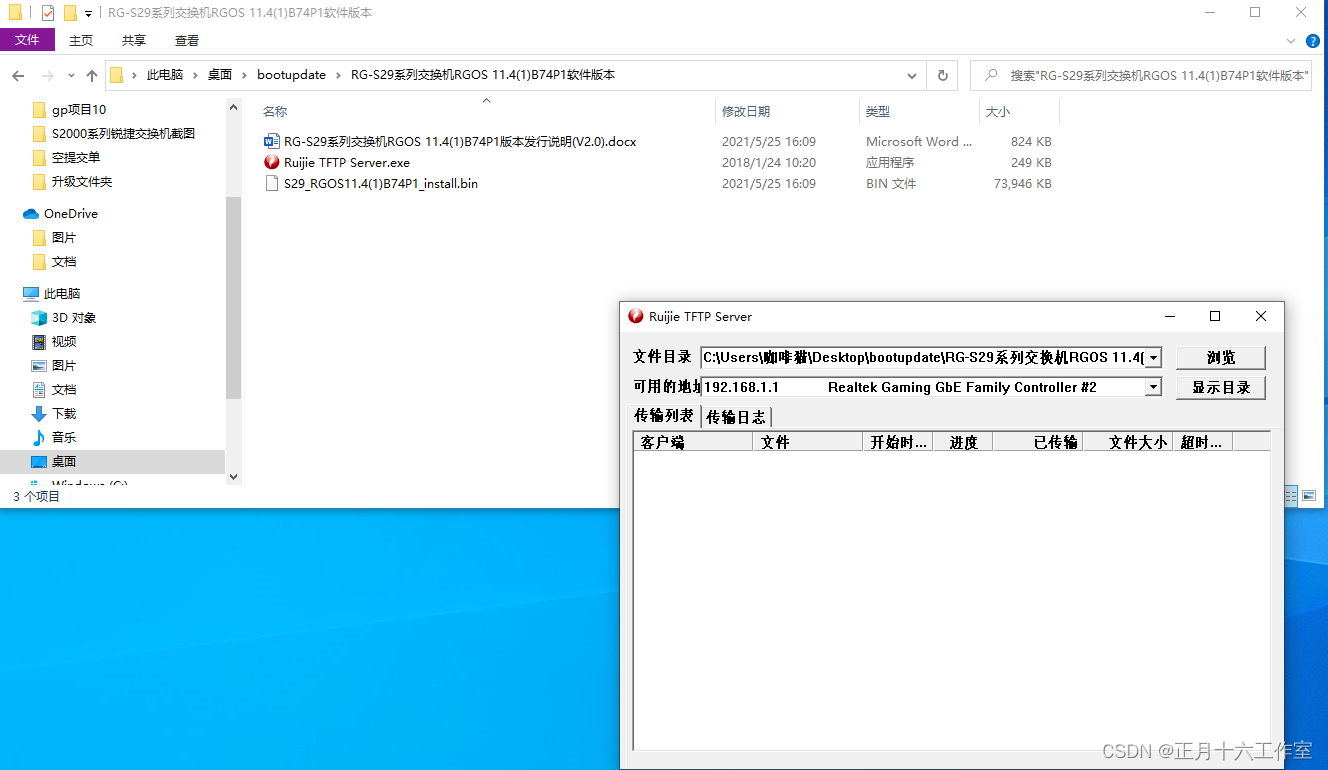Click the Properties checkmark icon in quick access toolbar
1328x770 pixels.
pos(48,13)
